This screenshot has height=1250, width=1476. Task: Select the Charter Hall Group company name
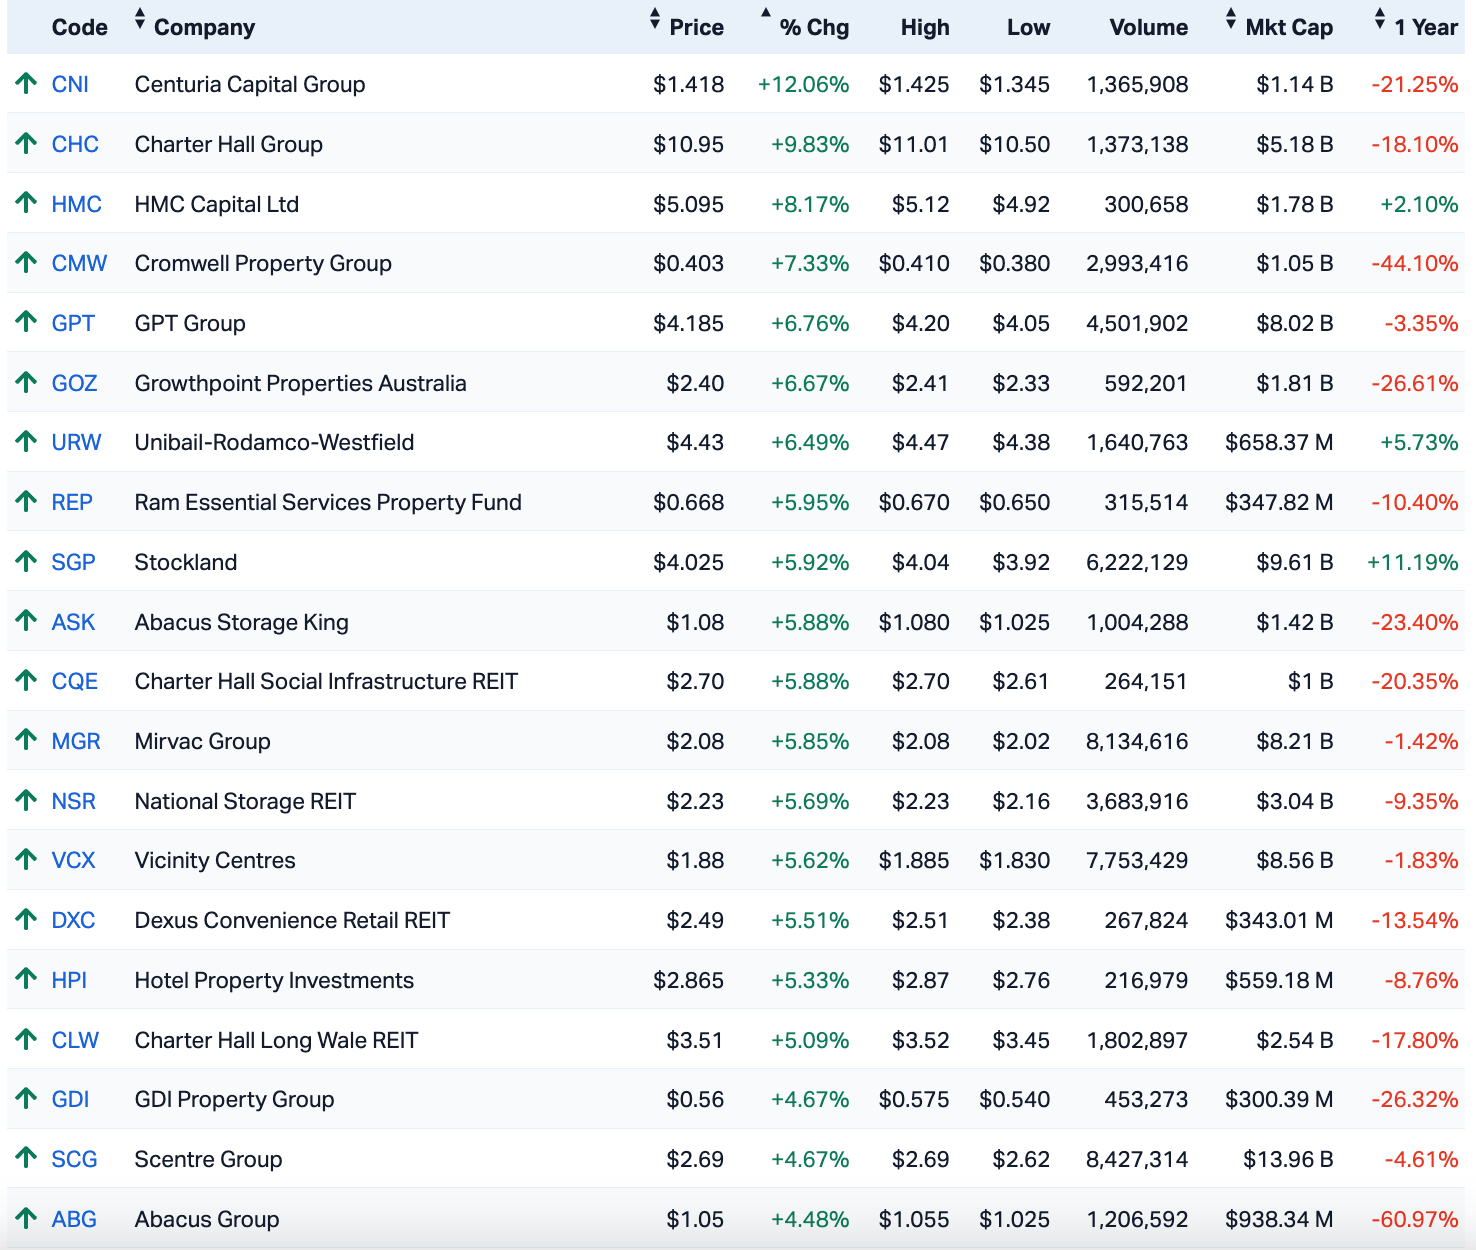pos(229,144)
